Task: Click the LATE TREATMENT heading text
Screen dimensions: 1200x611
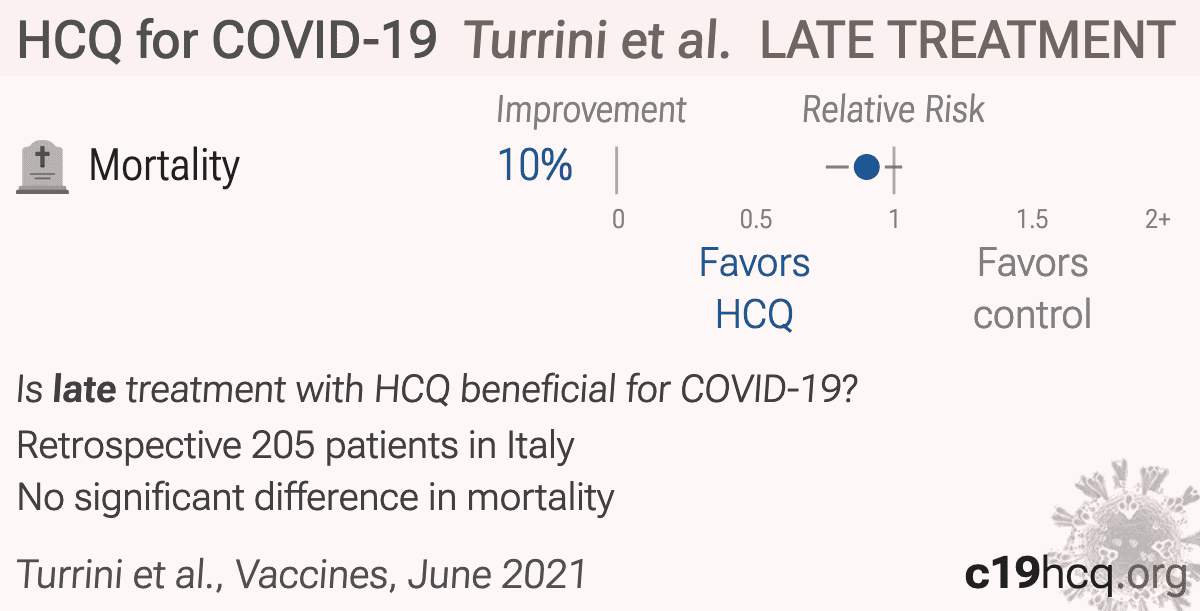Action: coord(968,40)
